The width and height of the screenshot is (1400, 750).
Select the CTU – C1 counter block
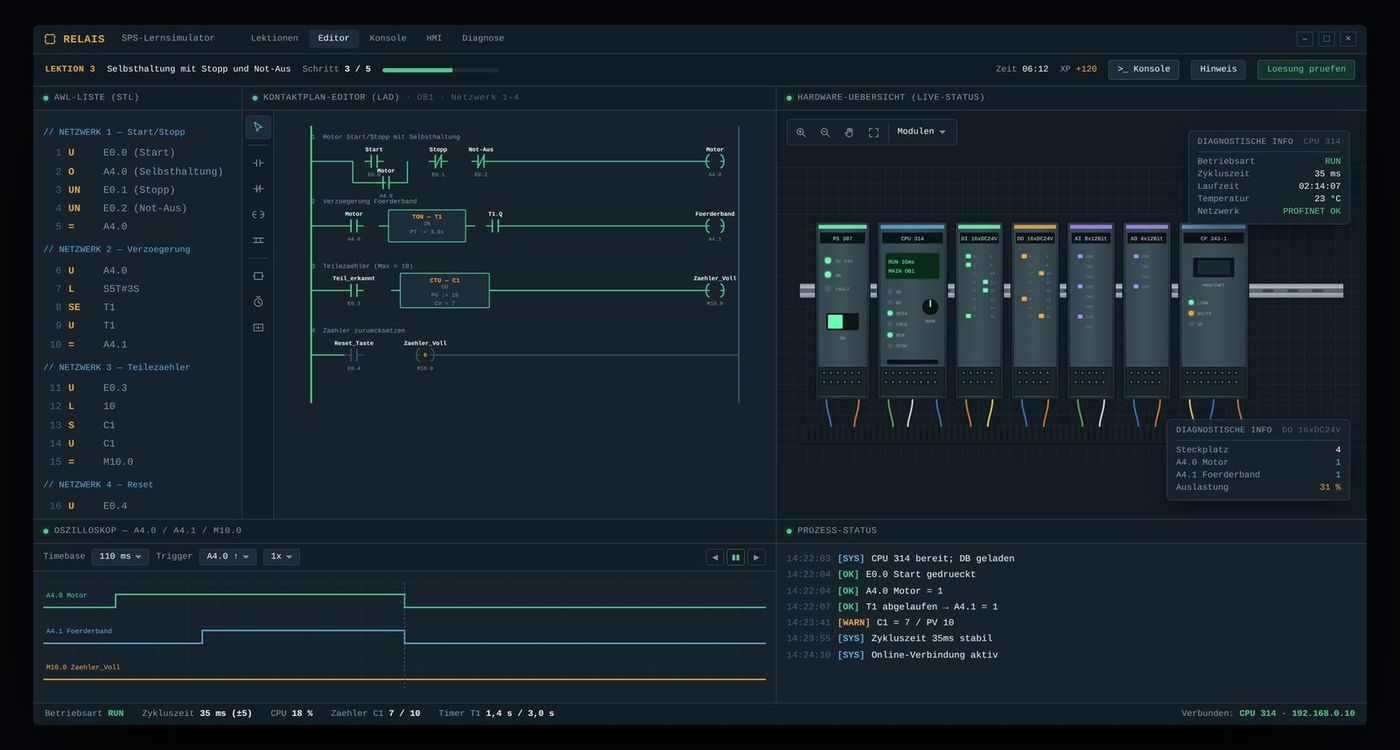tap(445, 290)
